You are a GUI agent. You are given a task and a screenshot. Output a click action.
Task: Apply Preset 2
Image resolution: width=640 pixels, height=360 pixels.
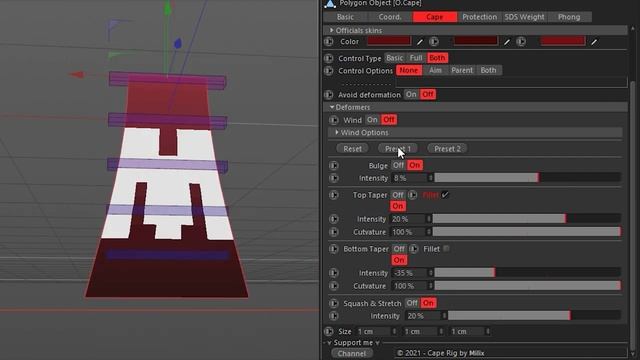(447, 149)
